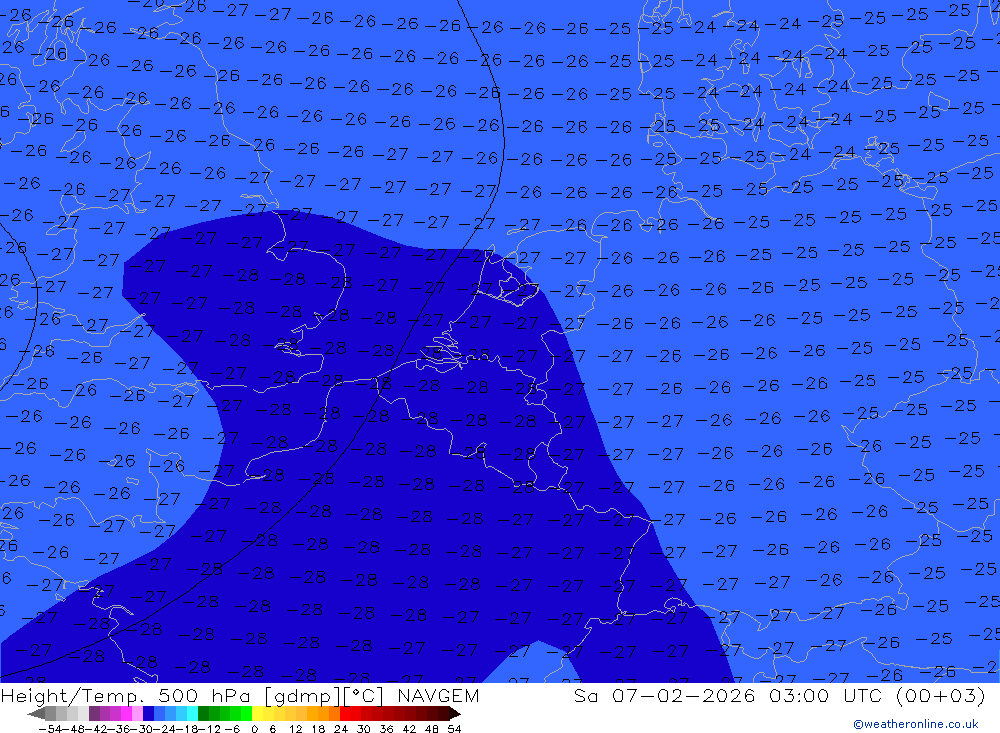Click the dark brown right arrow end of color scale
This screenshot has height=733, width=1000.
tap(454, 713)
